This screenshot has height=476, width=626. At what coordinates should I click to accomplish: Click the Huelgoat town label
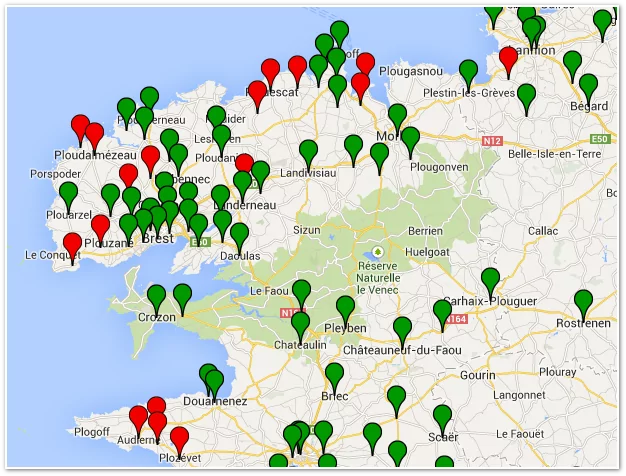[x=427, y=252]
